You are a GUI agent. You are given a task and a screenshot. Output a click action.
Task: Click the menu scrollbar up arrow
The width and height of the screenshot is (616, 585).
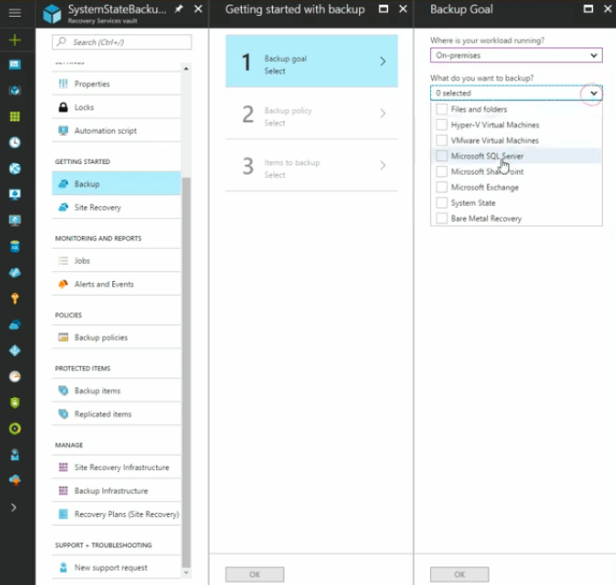click(186, 69)
